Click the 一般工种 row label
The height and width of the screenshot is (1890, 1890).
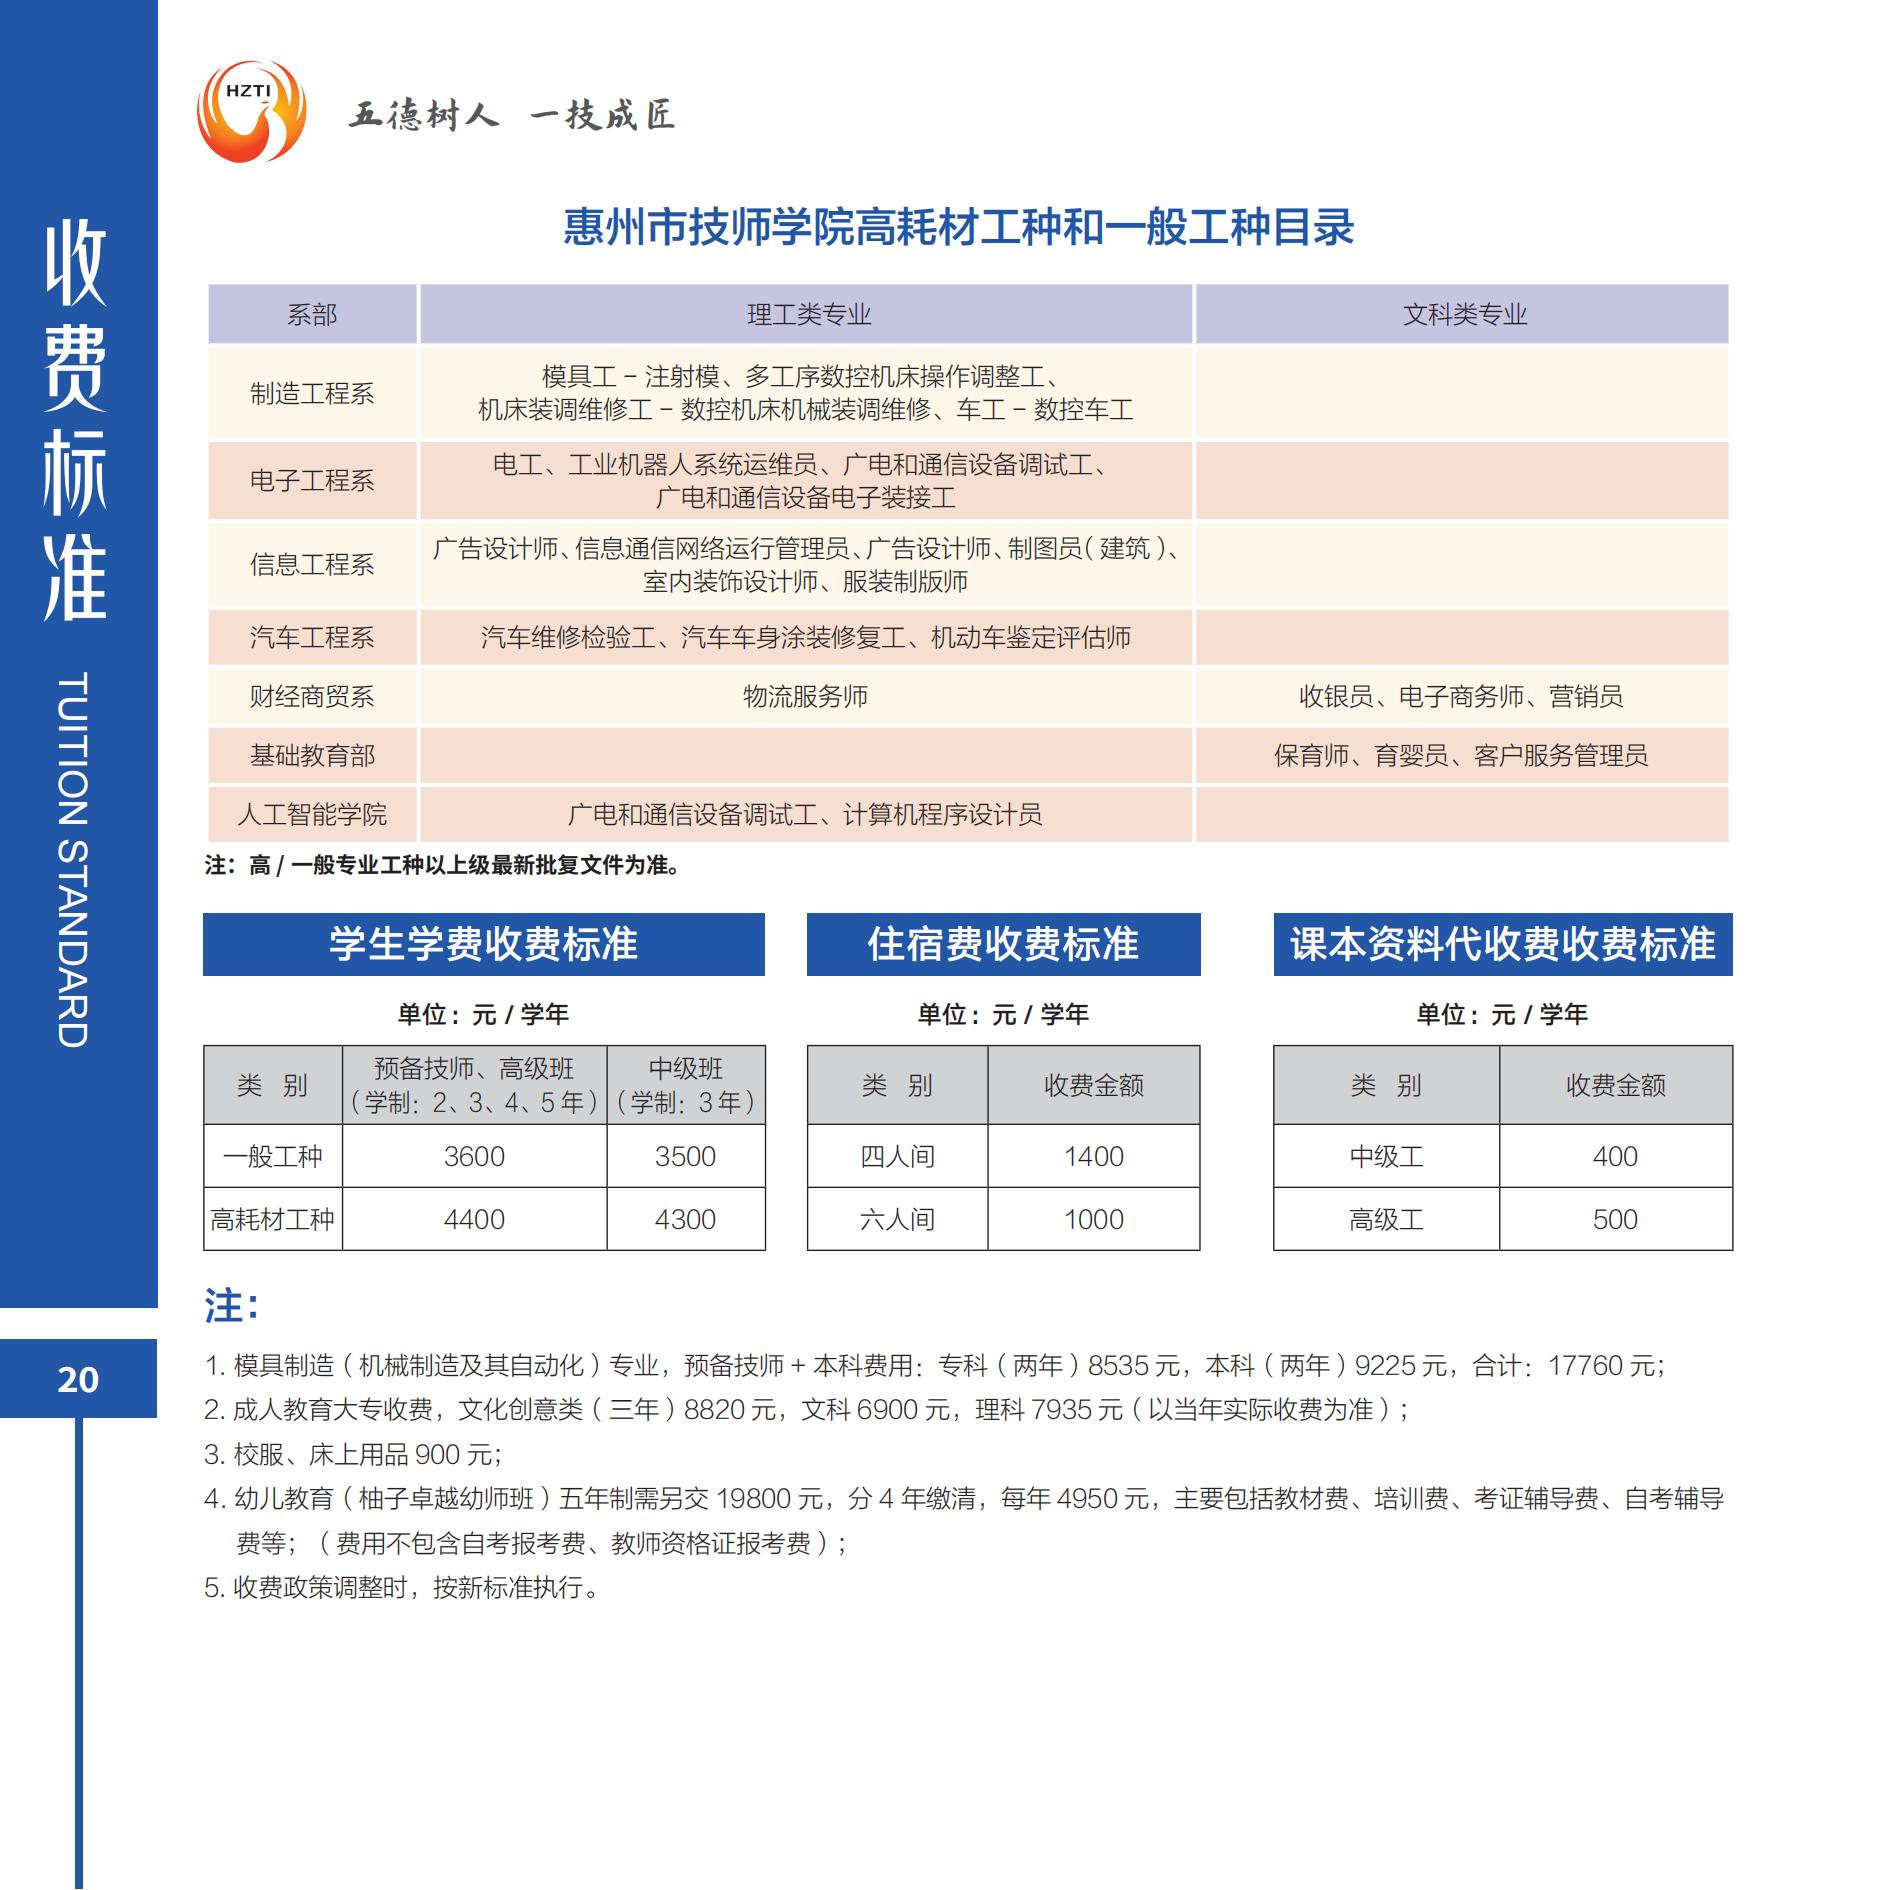273,1157
